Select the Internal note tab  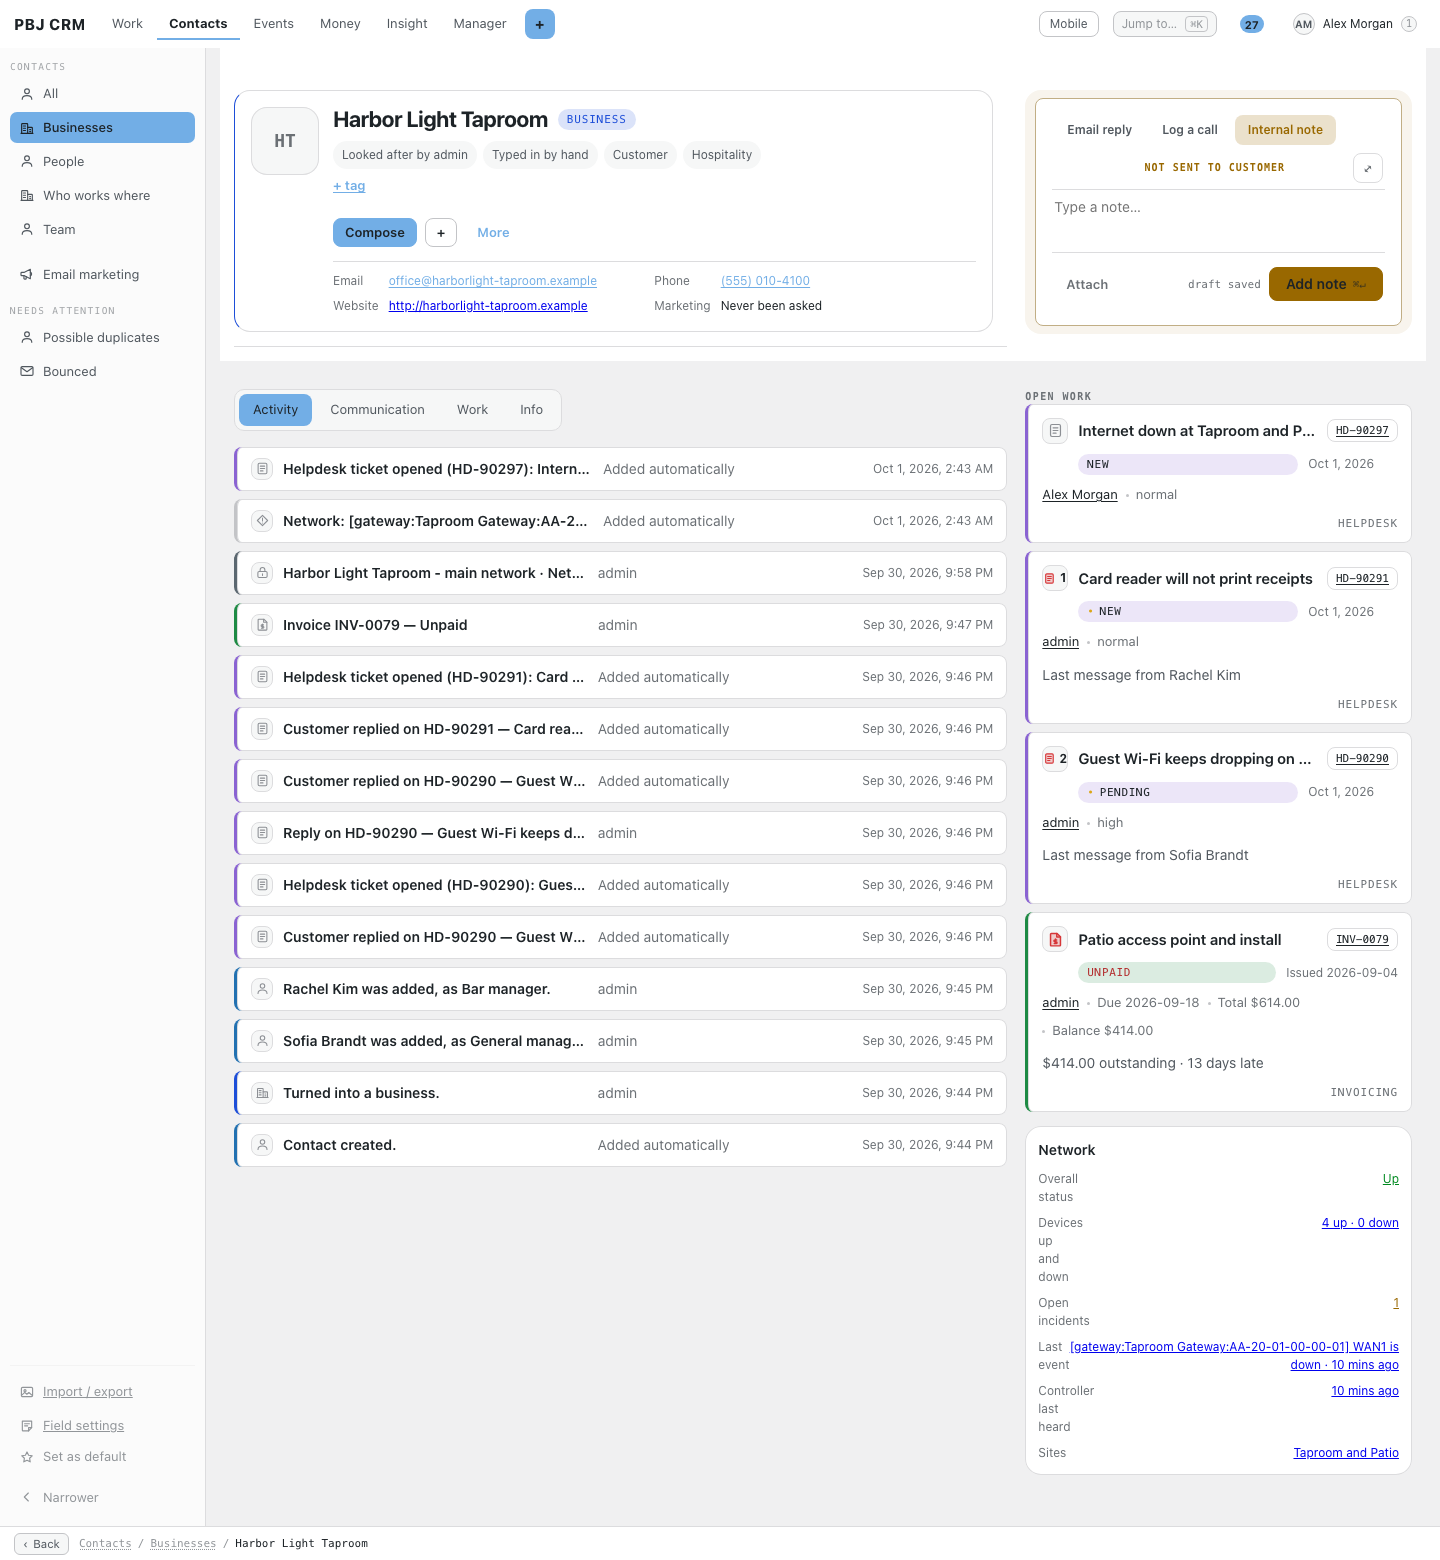pos(1285,130)
